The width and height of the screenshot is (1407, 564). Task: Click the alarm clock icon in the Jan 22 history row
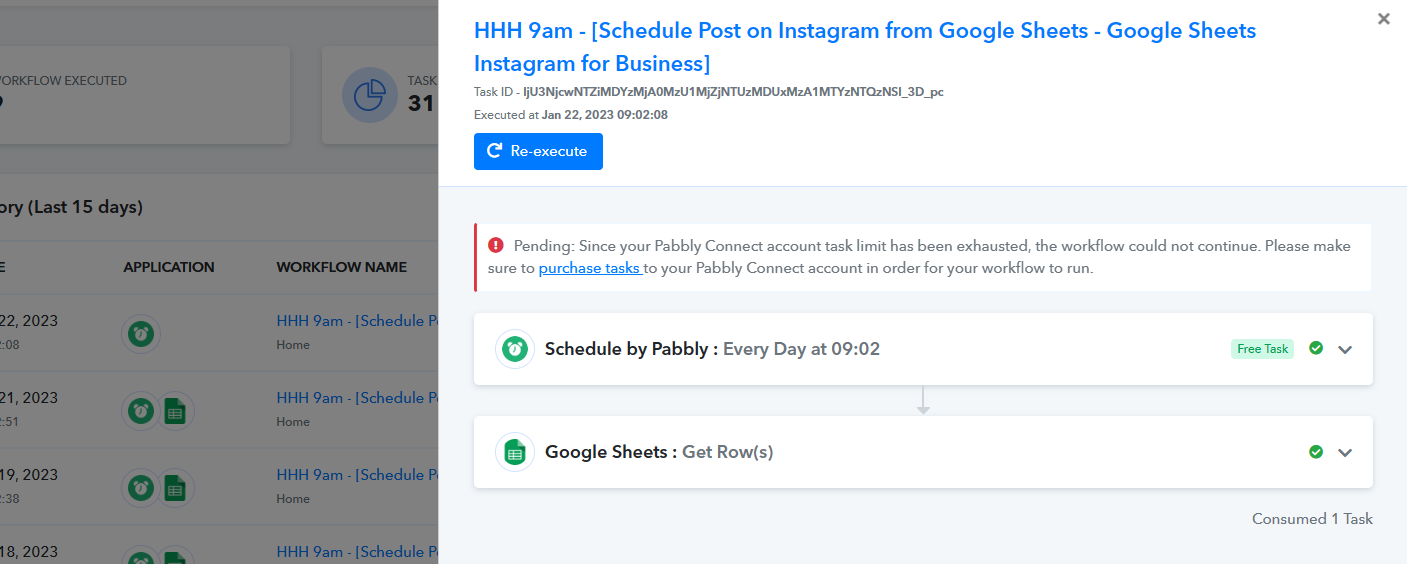[x=142, y=333]
